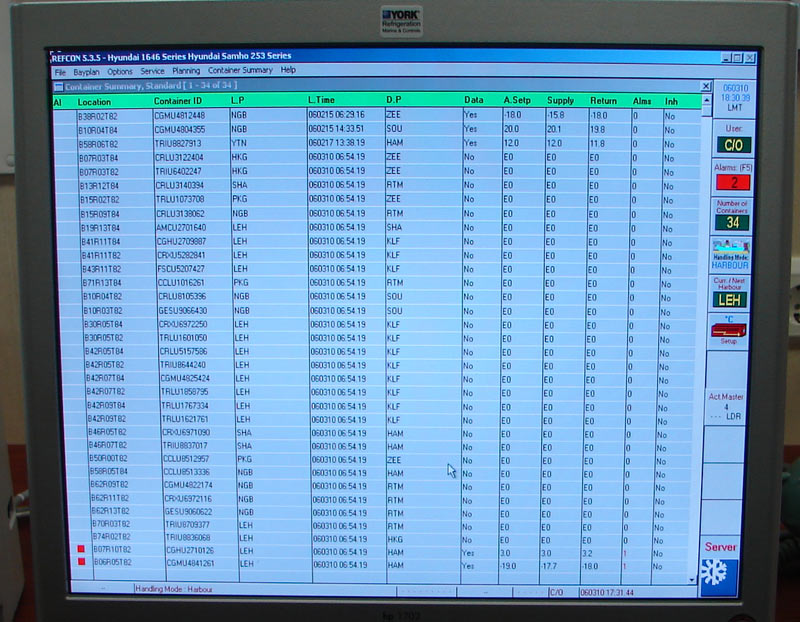Click the Number of Containers 34 indicator
This screenshot has width=800, height=622.
click(732, 222)
